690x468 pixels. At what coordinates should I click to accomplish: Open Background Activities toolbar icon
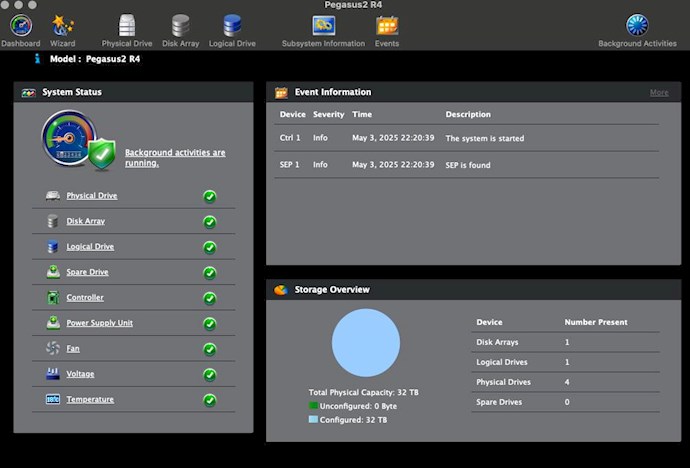tap(637, 25)
